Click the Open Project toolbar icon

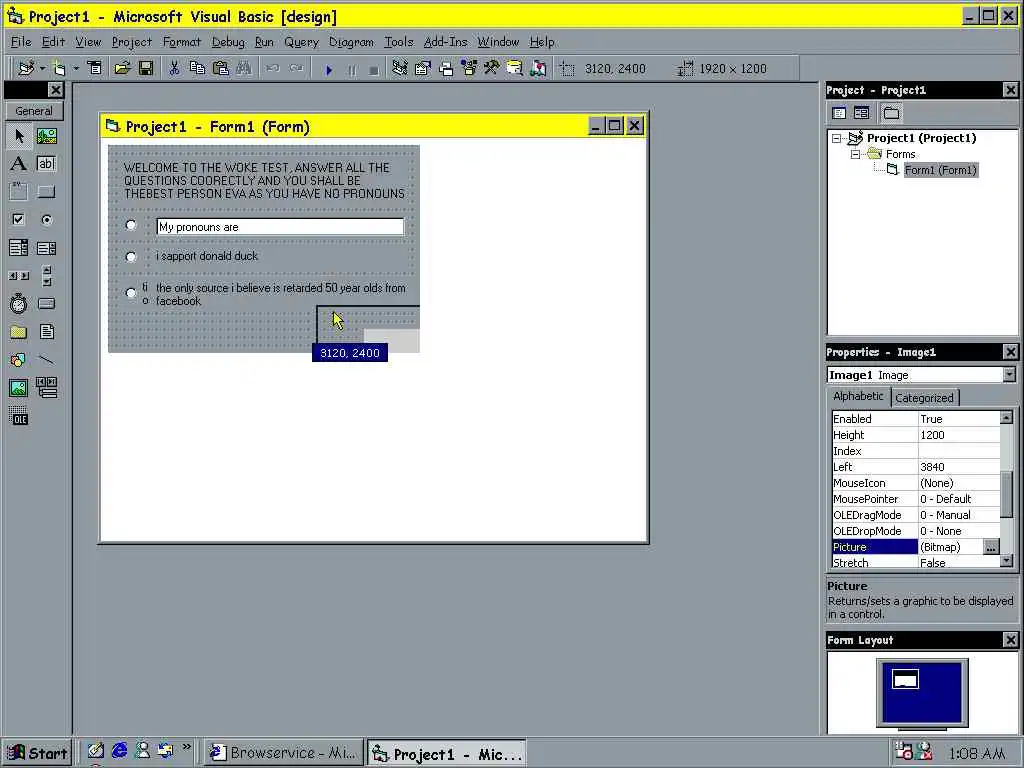click(x=122, y=68)
